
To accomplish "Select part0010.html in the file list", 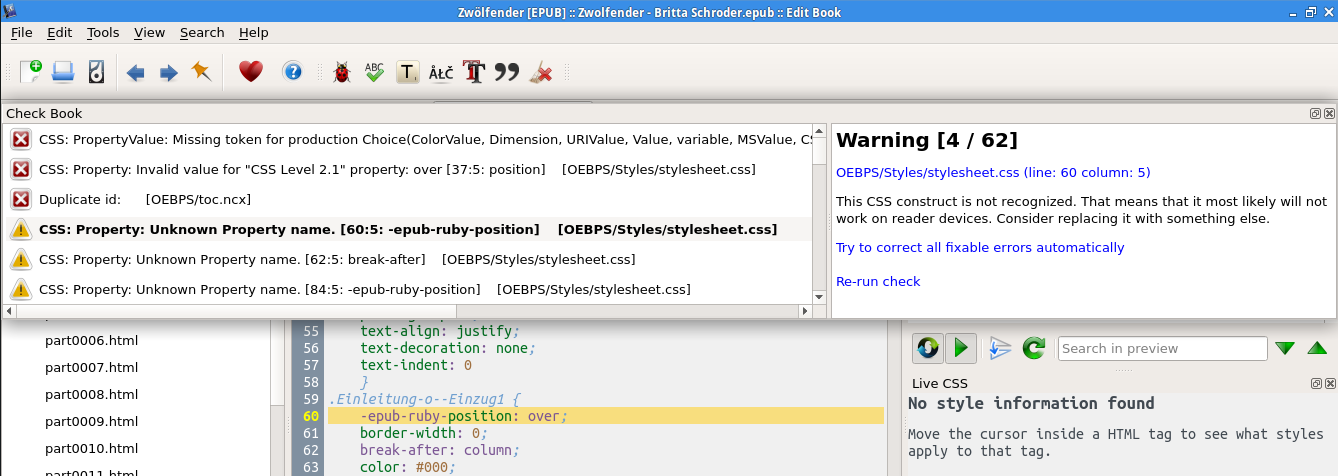I will point(91,448).
